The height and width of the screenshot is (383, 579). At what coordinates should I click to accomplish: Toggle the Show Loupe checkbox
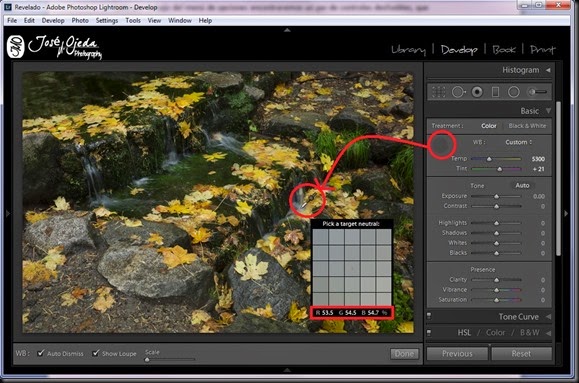point(96,353)
